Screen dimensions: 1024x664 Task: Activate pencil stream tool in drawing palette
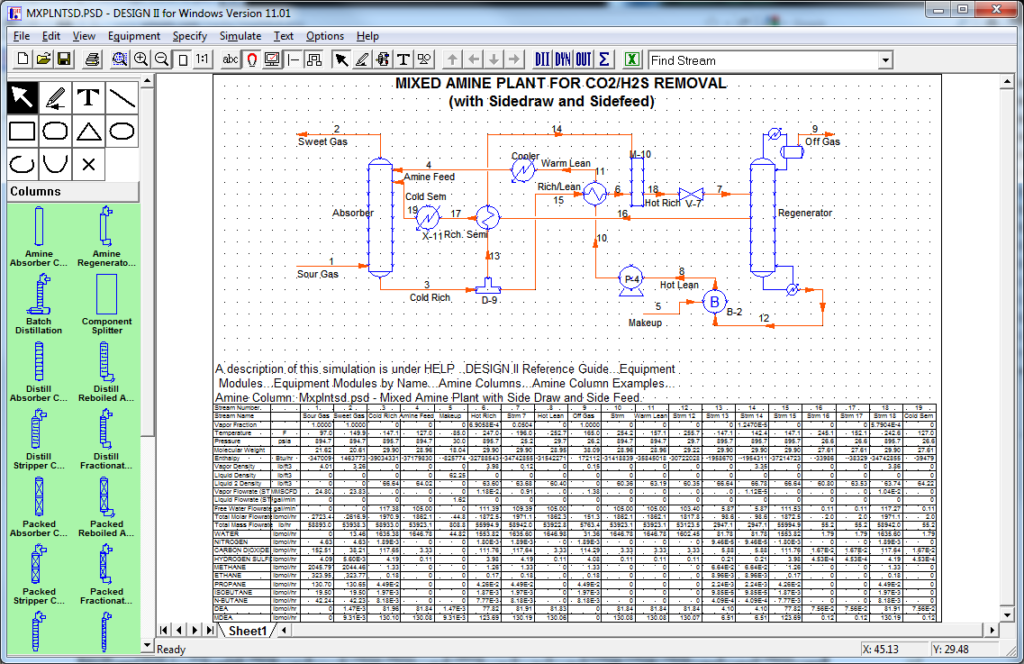point(56,98)
